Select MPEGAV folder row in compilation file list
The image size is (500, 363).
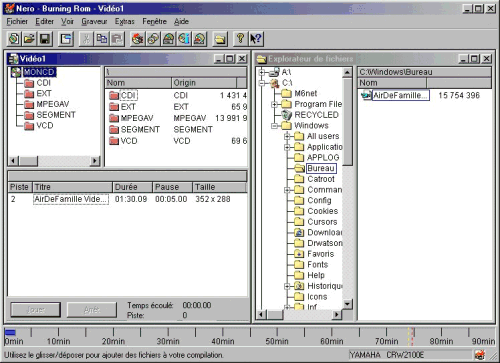(x=177, y=118)
